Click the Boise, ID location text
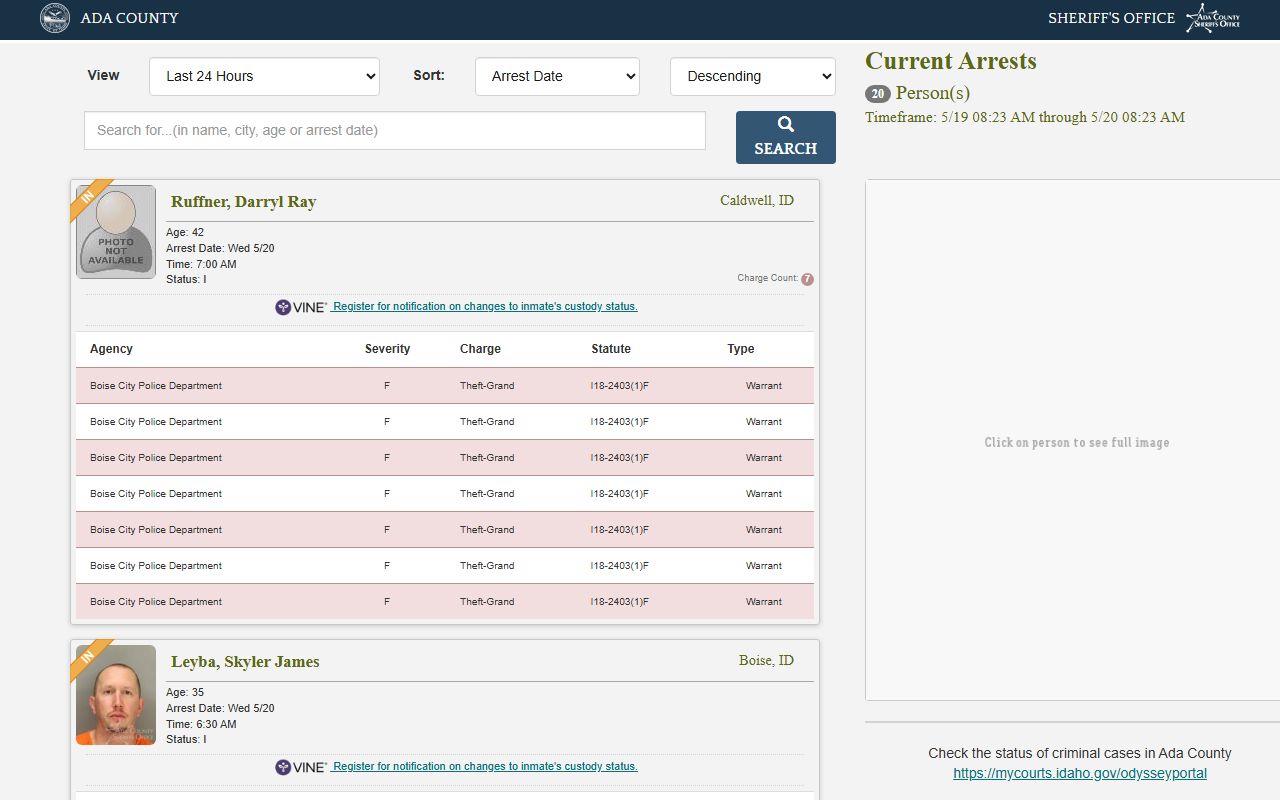Screen dimensions: 1280x800 (766, 661)
